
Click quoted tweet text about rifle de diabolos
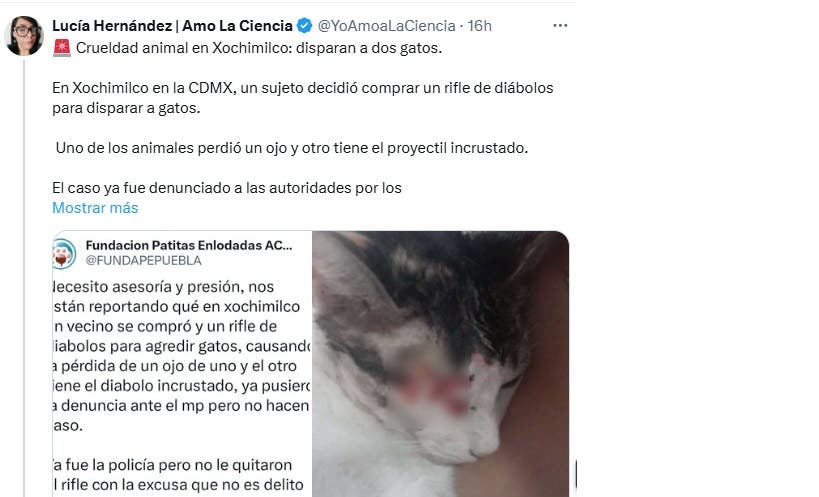pos(181,356)
